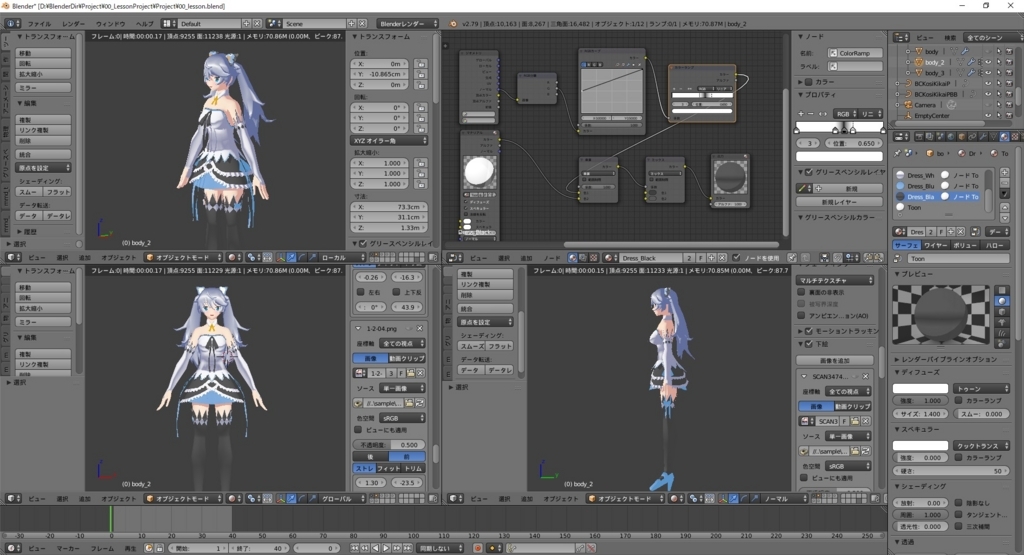Open the クックトランス specular shader dropdown

[x=981, y=445]
